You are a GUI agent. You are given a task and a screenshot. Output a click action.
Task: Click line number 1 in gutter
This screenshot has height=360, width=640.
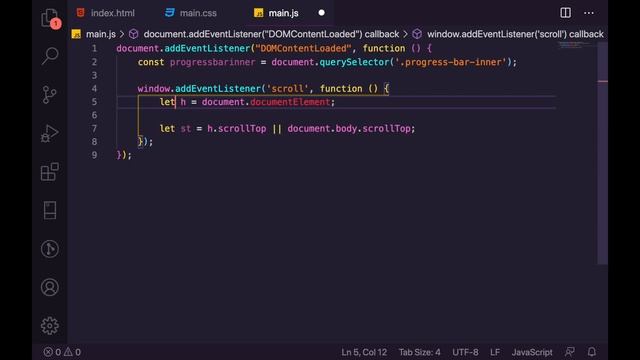point(94,49)
